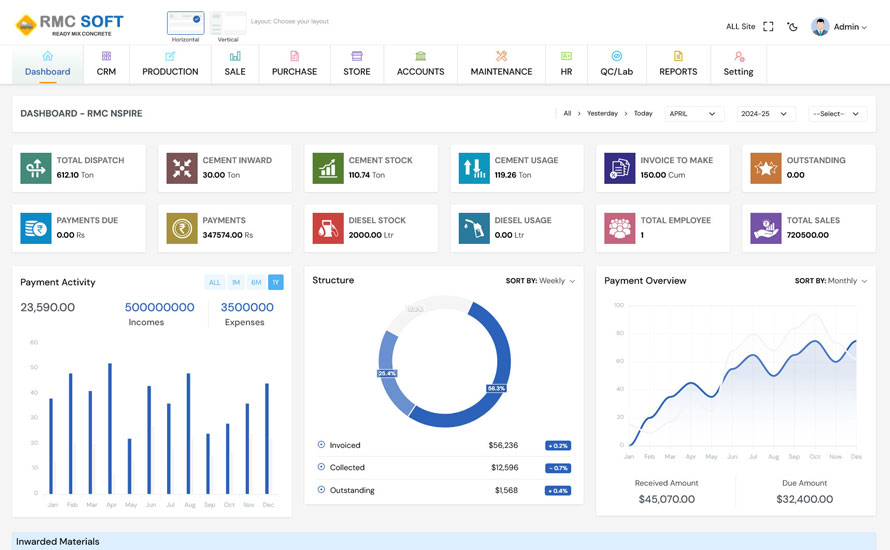Click the 26.4% donut segment label
The image size is (890, 550).
387,373
